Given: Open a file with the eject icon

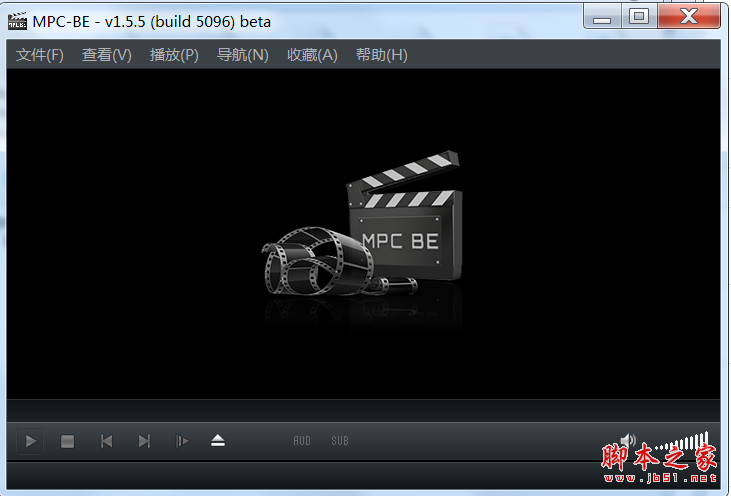Looking at the screenshot, I should tap(218, 441).
